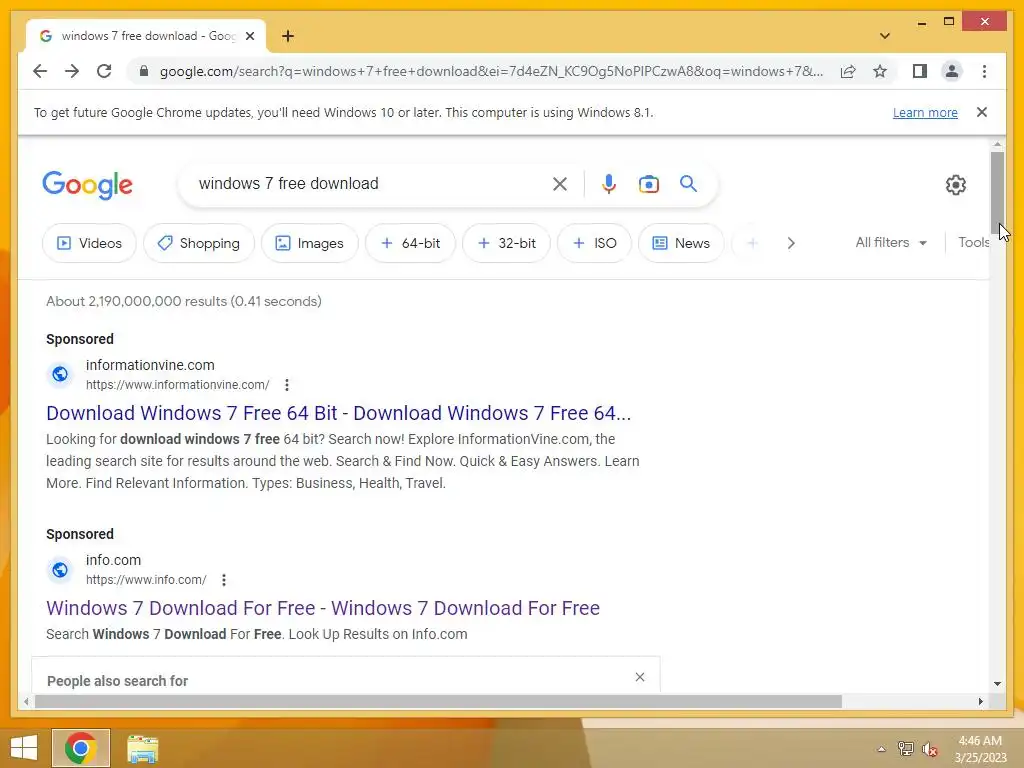Open the informationvine.com site URL
The width and height of the screenshot is (1024, 768).
[x=177, y=385]
